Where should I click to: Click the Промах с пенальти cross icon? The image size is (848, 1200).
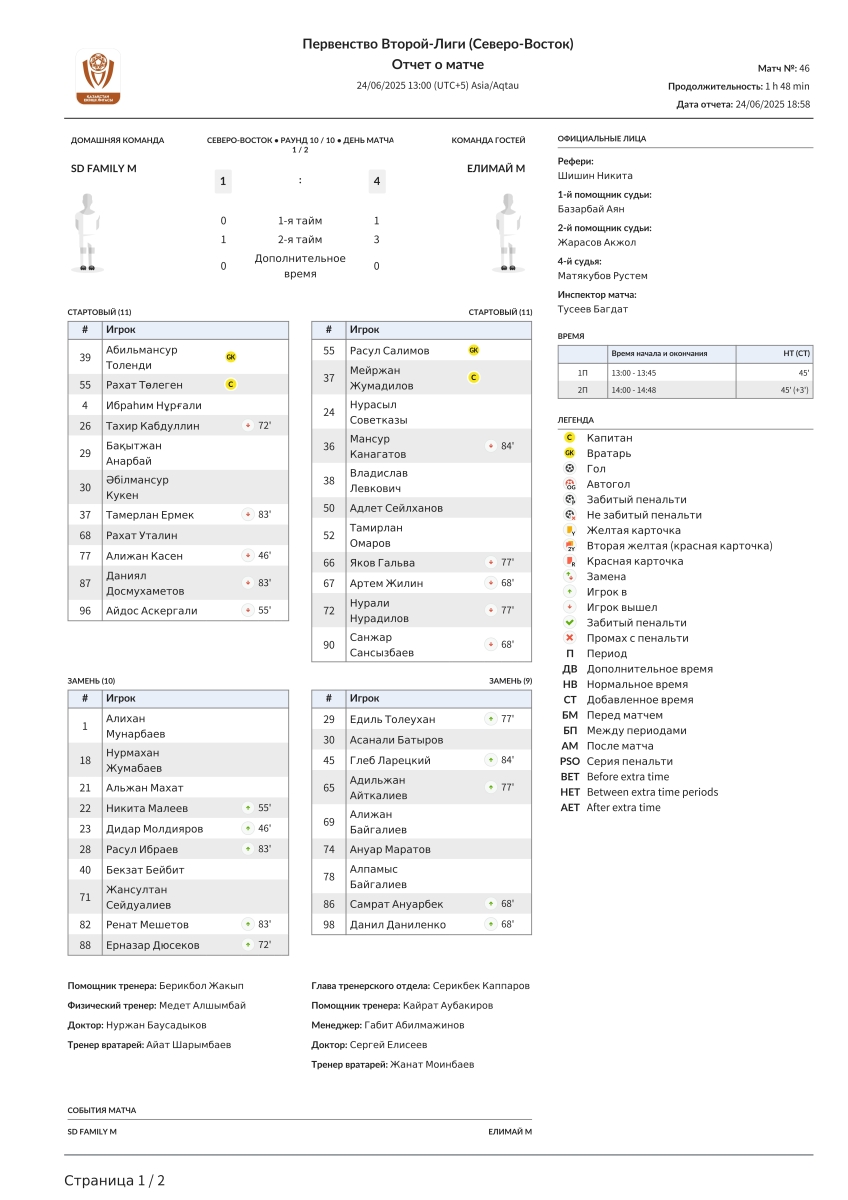pyautogui.click(x=569, y=638)
